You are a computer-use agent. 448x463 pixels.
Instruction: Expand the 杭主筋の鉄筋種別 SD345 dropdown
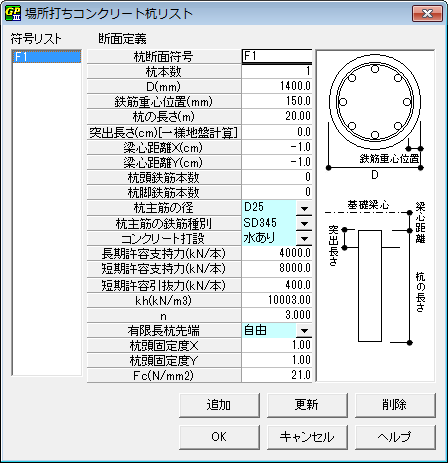point(304,223)
